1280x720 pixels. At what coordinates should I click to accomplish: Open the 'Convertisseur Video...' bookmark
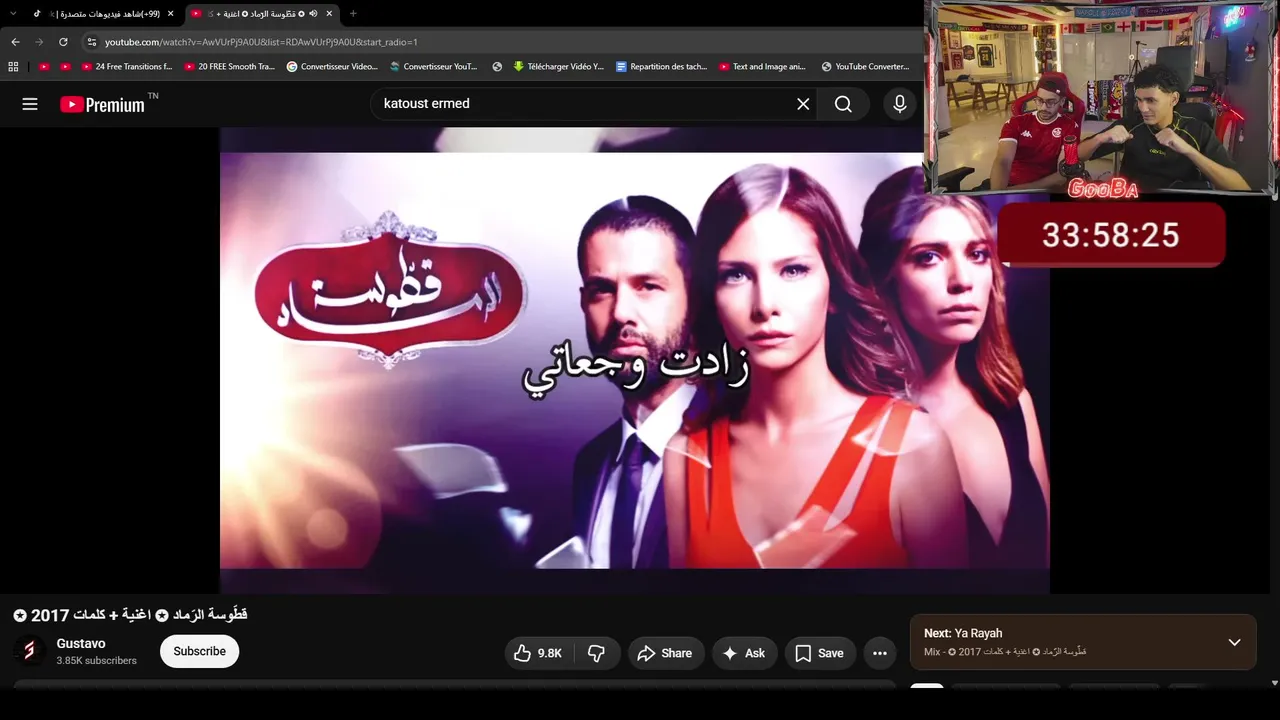(332, 67)
